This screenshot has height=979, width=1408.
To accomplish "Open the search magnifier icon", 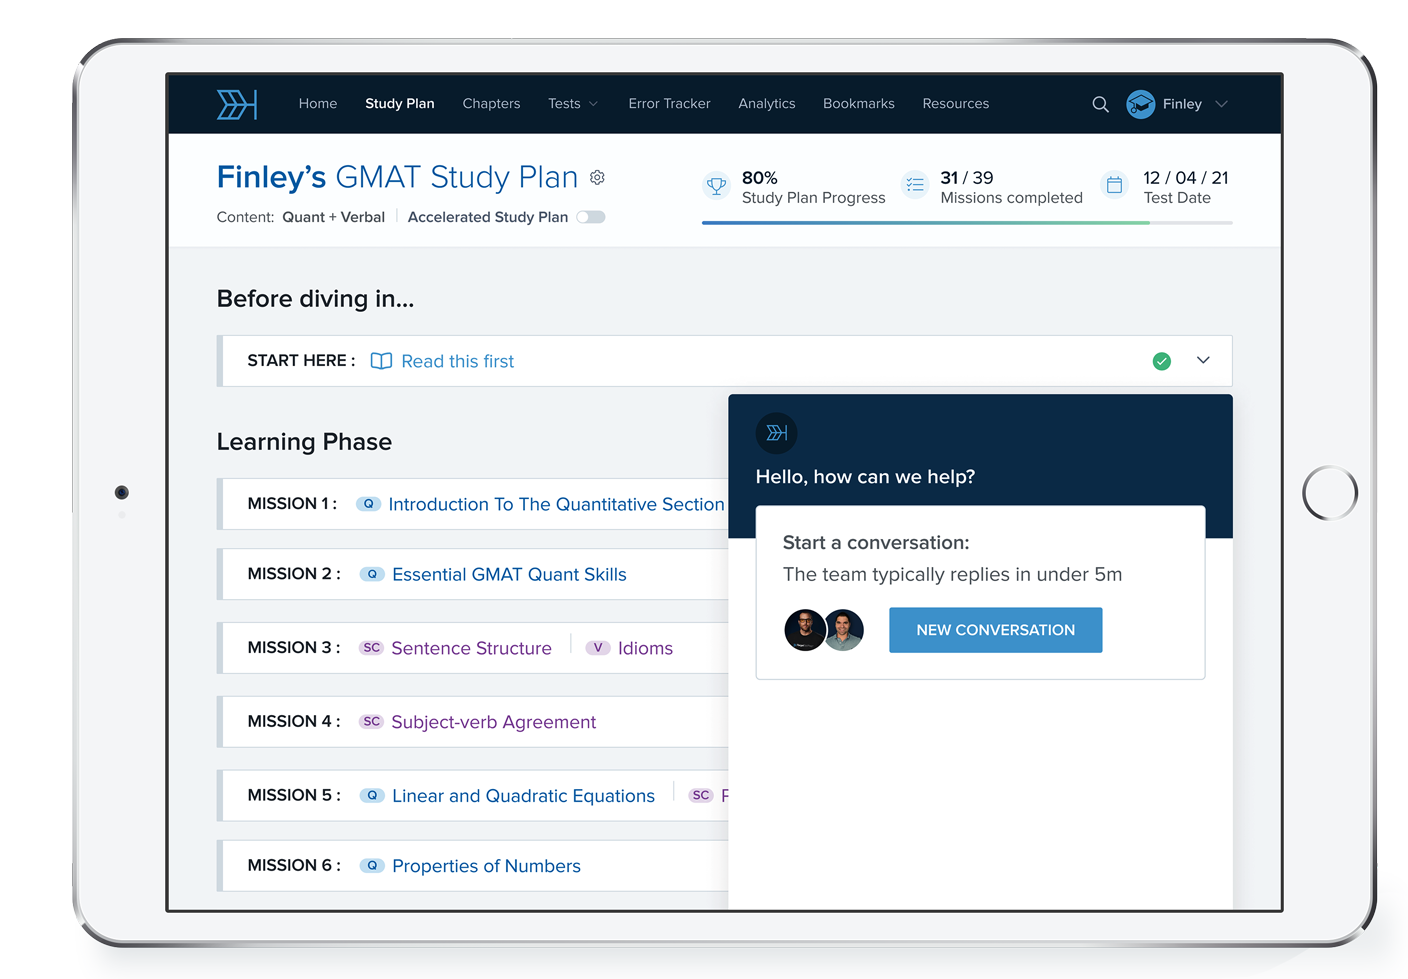I will [1100, 104].
